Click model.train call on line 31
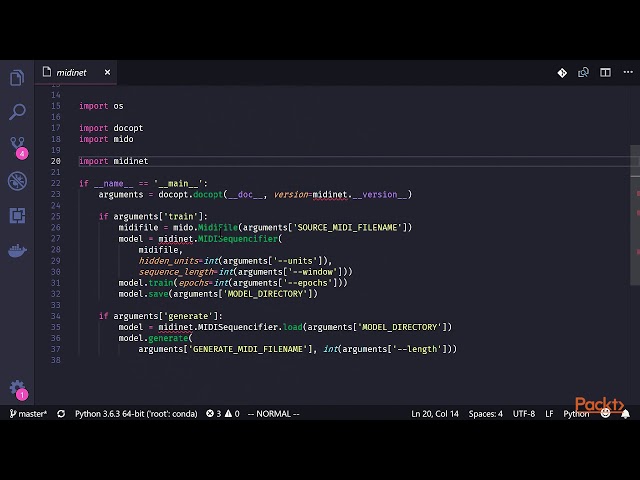 (x=146, y=283)
